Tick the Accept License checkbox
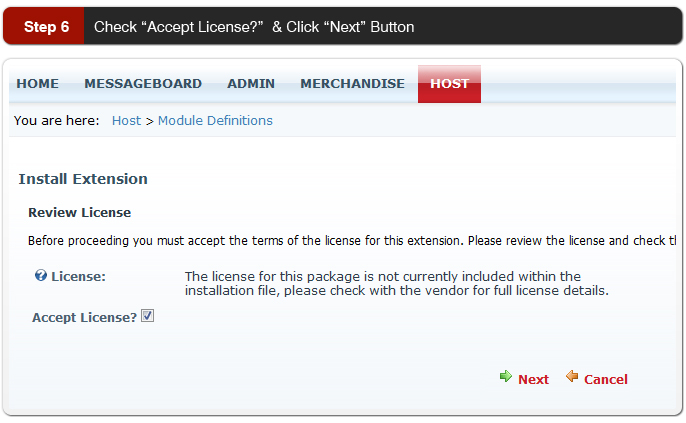This screenshot has height=423, width=686. pyautogui.click(x=147, y=316)
